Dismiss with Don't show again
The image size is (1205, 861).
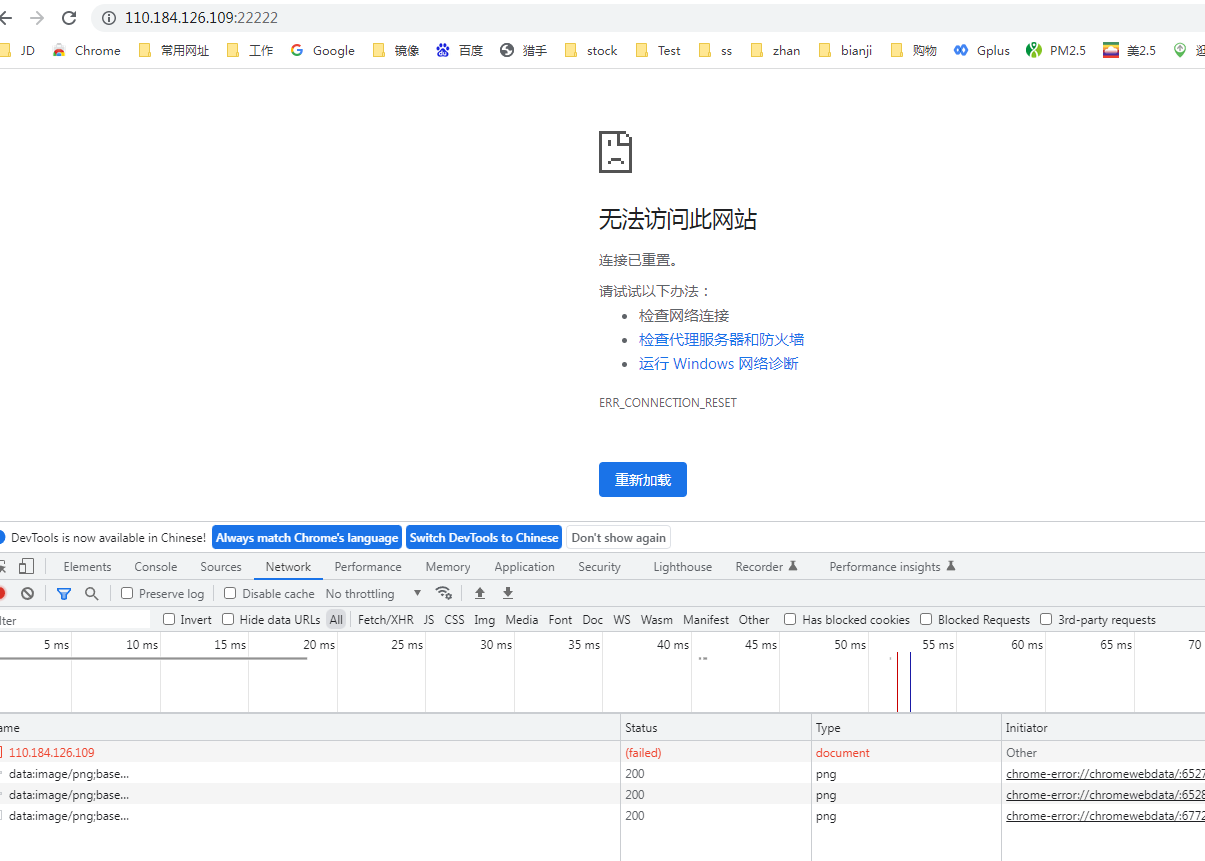pos(618,537)
